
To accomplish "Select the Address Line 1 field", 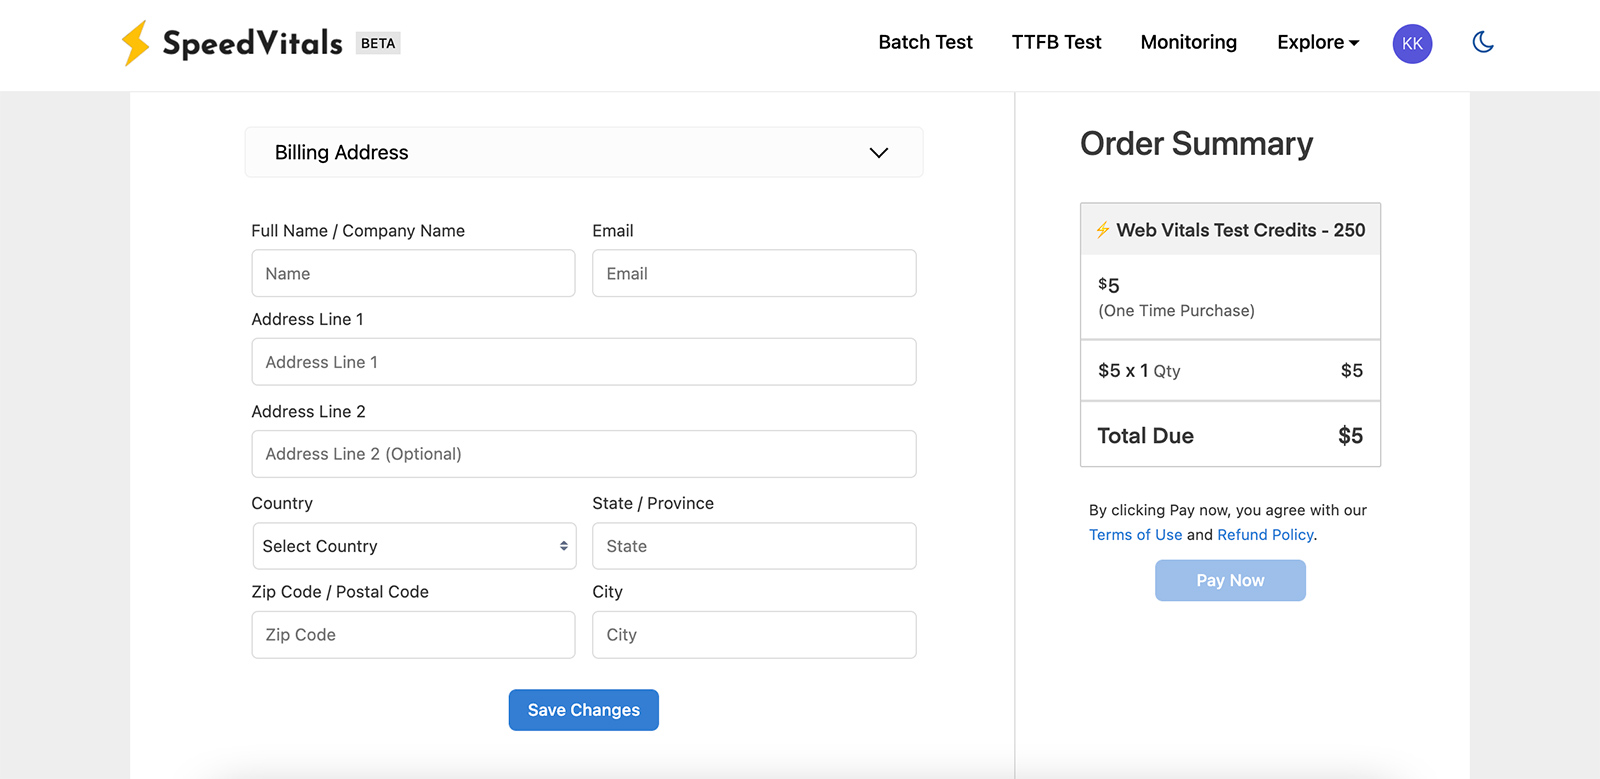I will 583,362.
